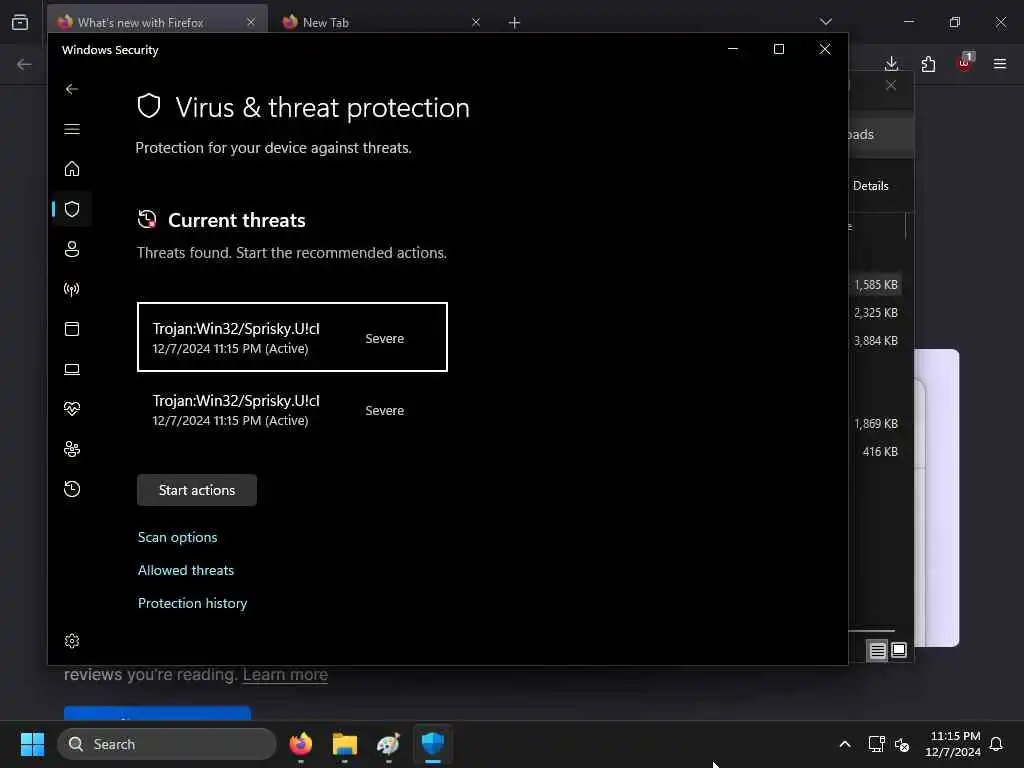
Task: Switch to large thumbnails view icon
Action: (899, 650)
